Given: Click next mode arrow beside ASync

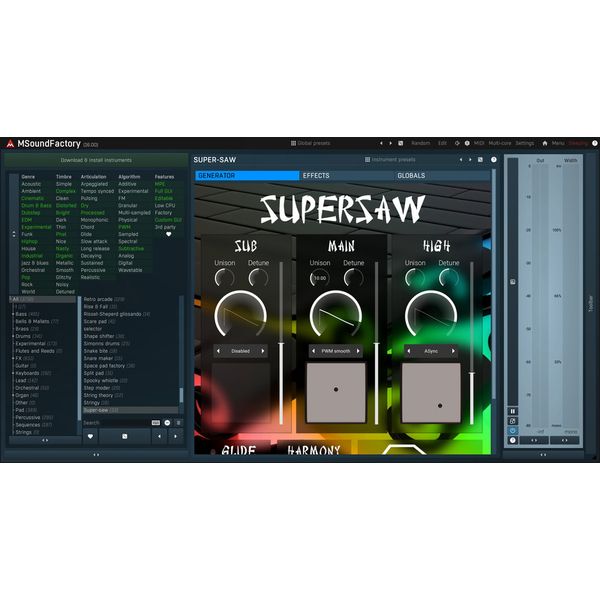Looking at the screenshot, I should click(453, 351).
